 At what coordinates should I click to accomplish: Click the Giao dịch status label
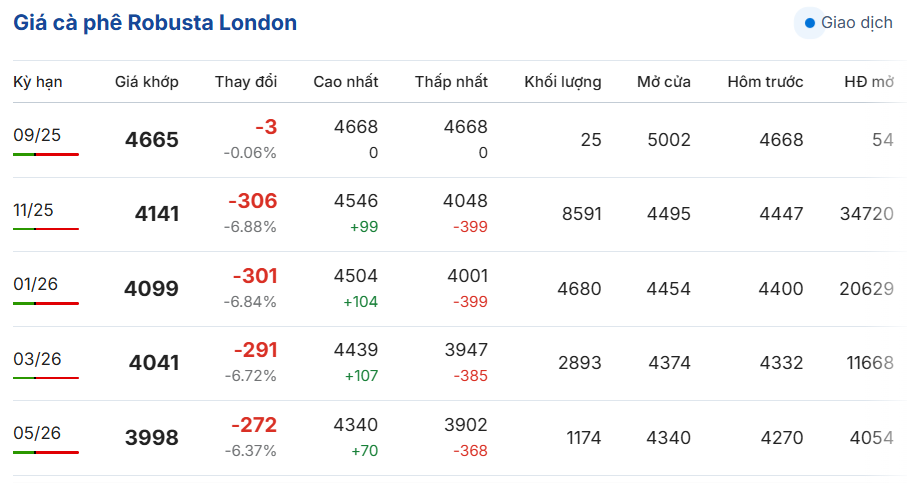coord(857,22)
